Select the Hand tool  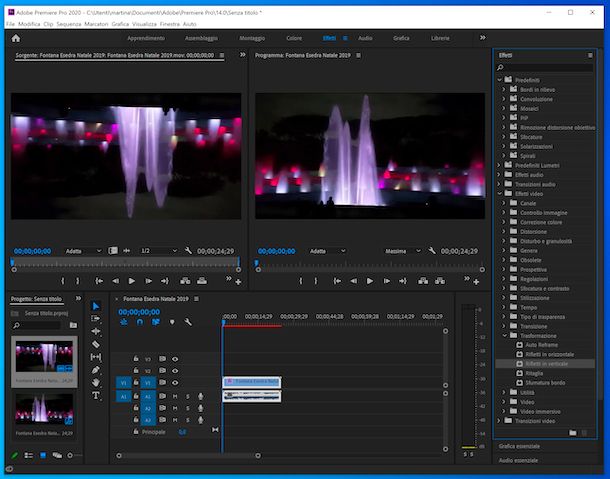click(x=96, y=383)
